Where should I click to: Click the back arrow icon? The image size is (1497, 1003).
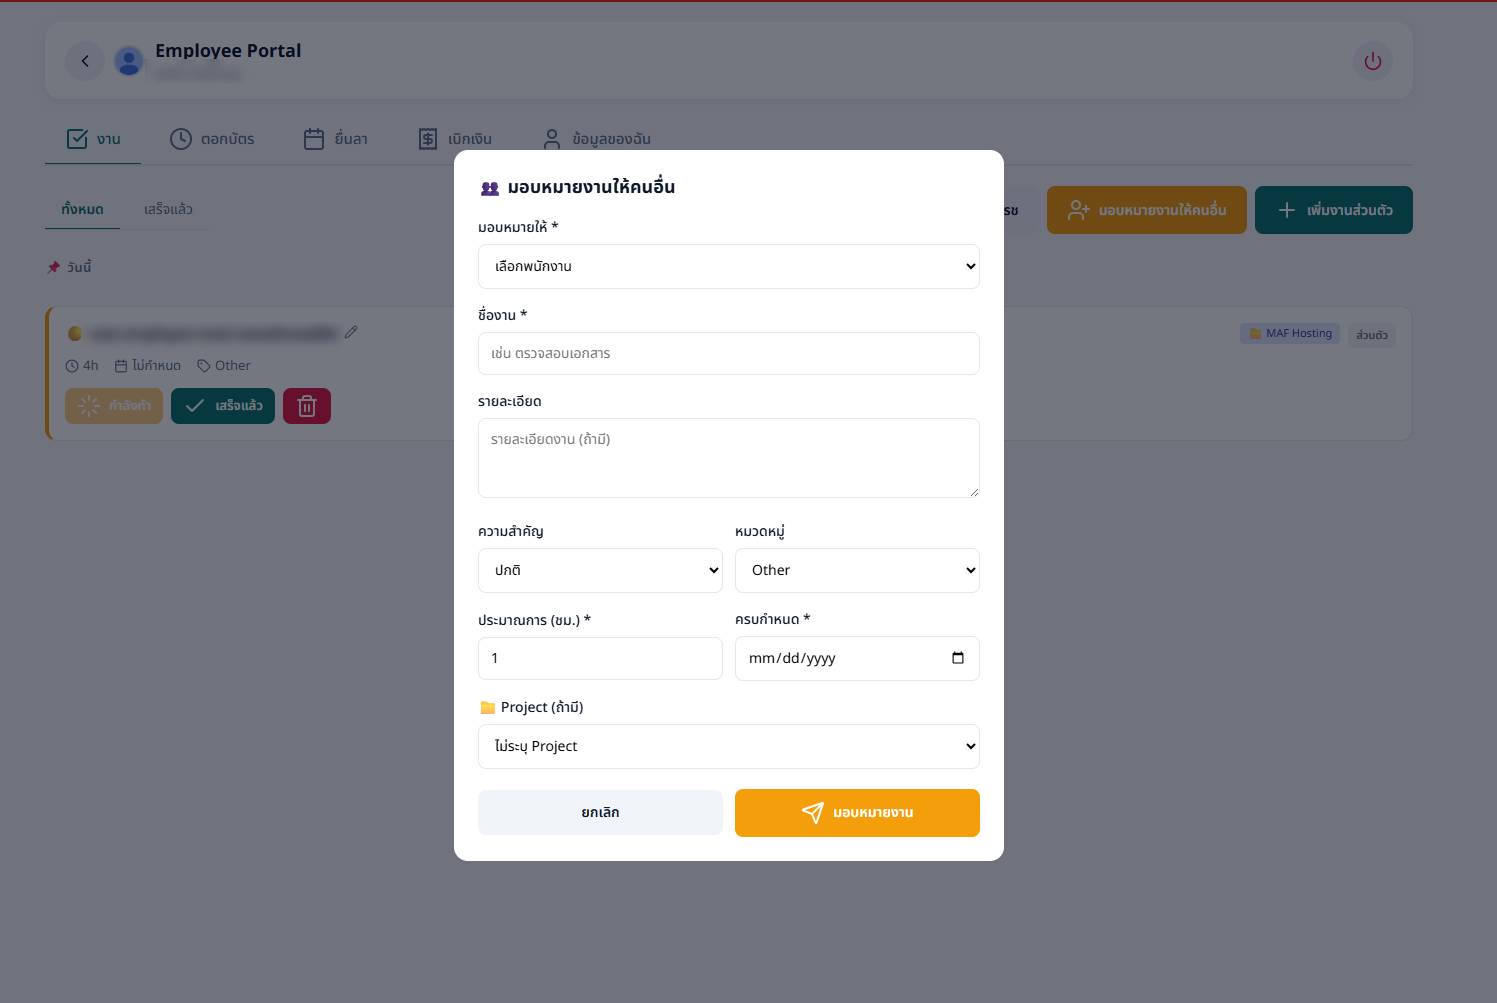pyautogui.click(x=85, y=61)
